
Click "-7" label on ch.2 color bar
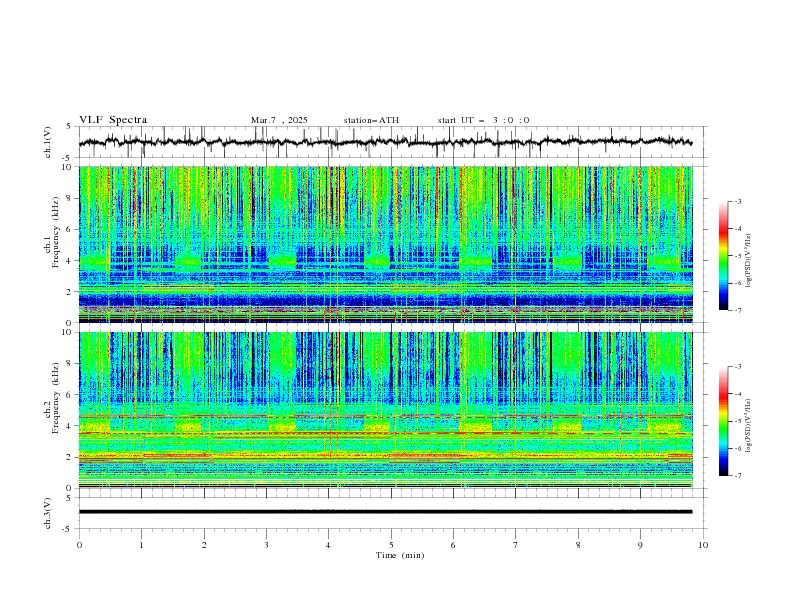[738, 476]
